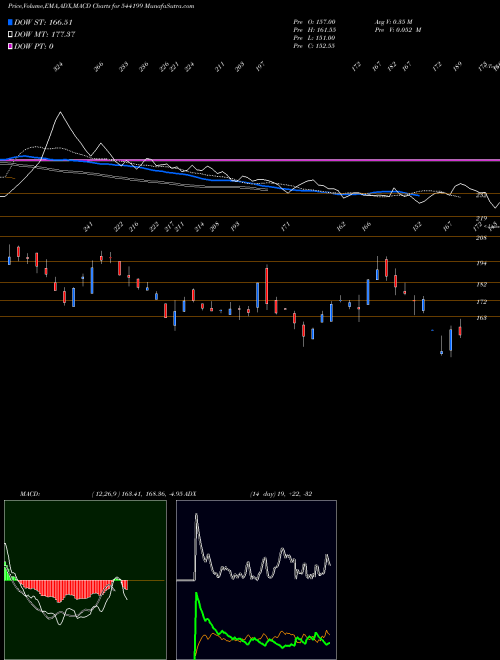
Task: Click the chart title mentioning MunafaSutra.com
Action: (x=101, y=6)
